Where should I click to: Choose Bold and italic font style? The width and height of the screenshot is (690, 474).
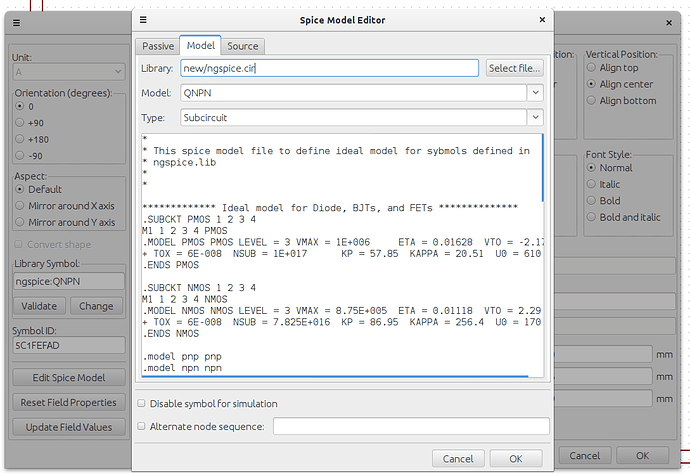coord(591,217)
